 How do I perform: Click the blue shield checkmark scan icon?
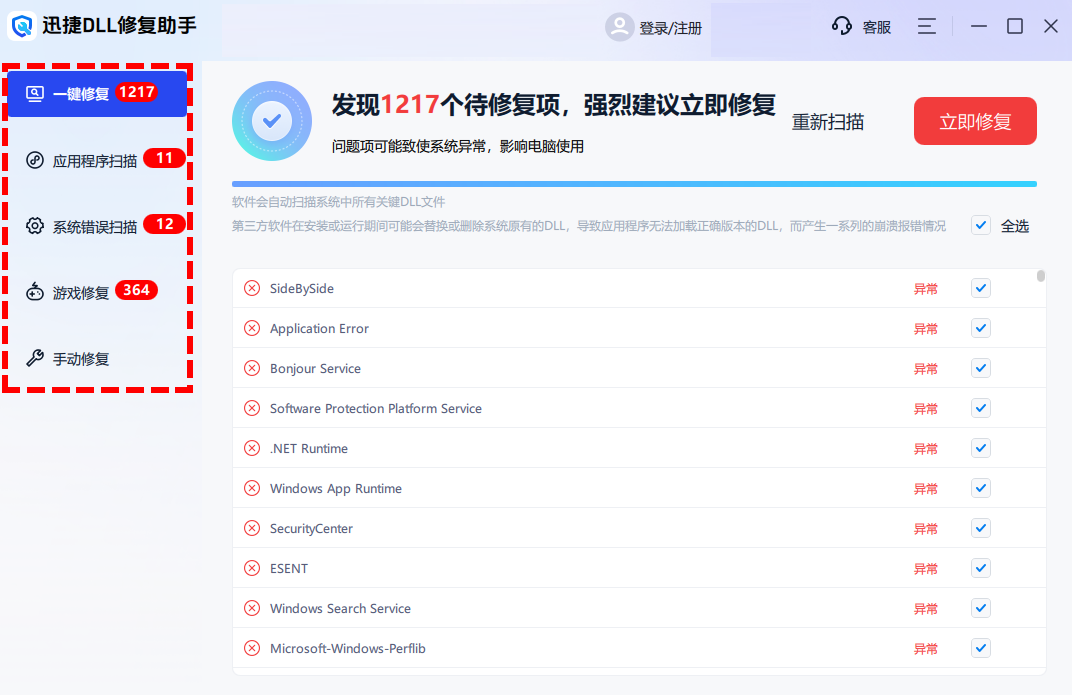click(x=271, y=121)
